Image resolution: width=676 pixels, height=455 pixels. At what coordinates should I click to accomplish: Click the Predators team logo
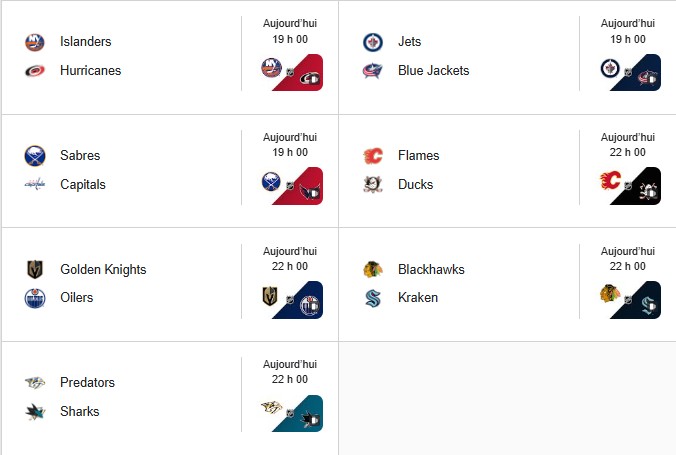[x=35, y=383]
